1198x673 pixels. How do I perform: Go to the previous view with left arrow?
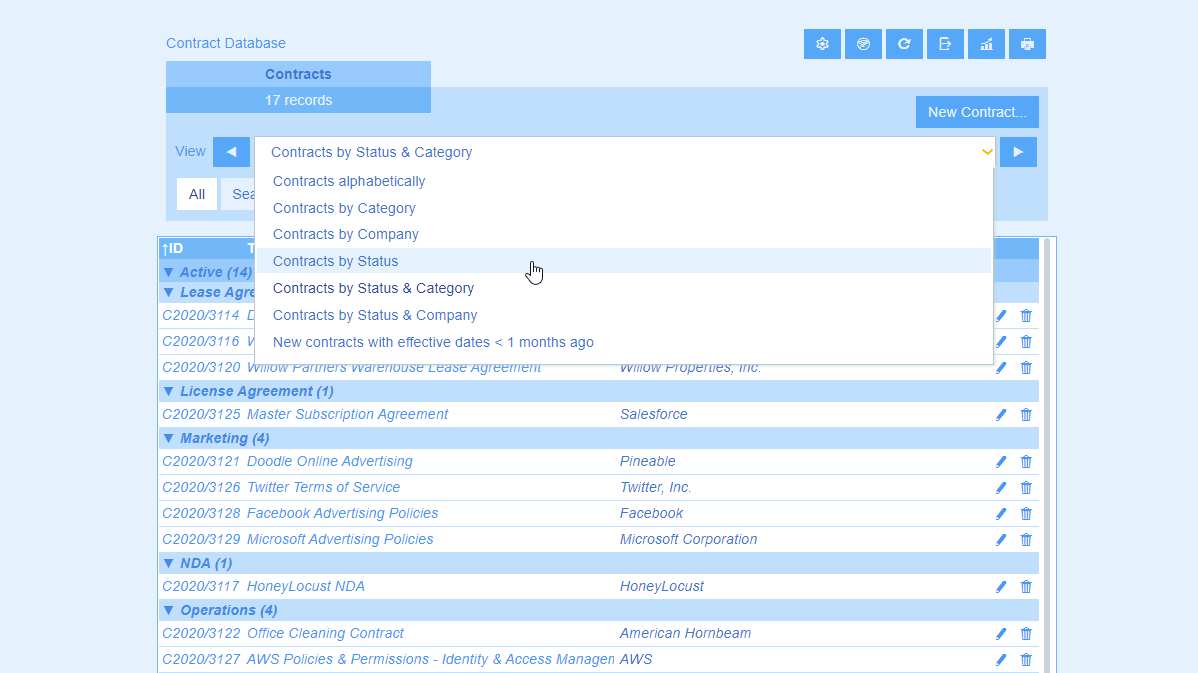pos(231,152)
